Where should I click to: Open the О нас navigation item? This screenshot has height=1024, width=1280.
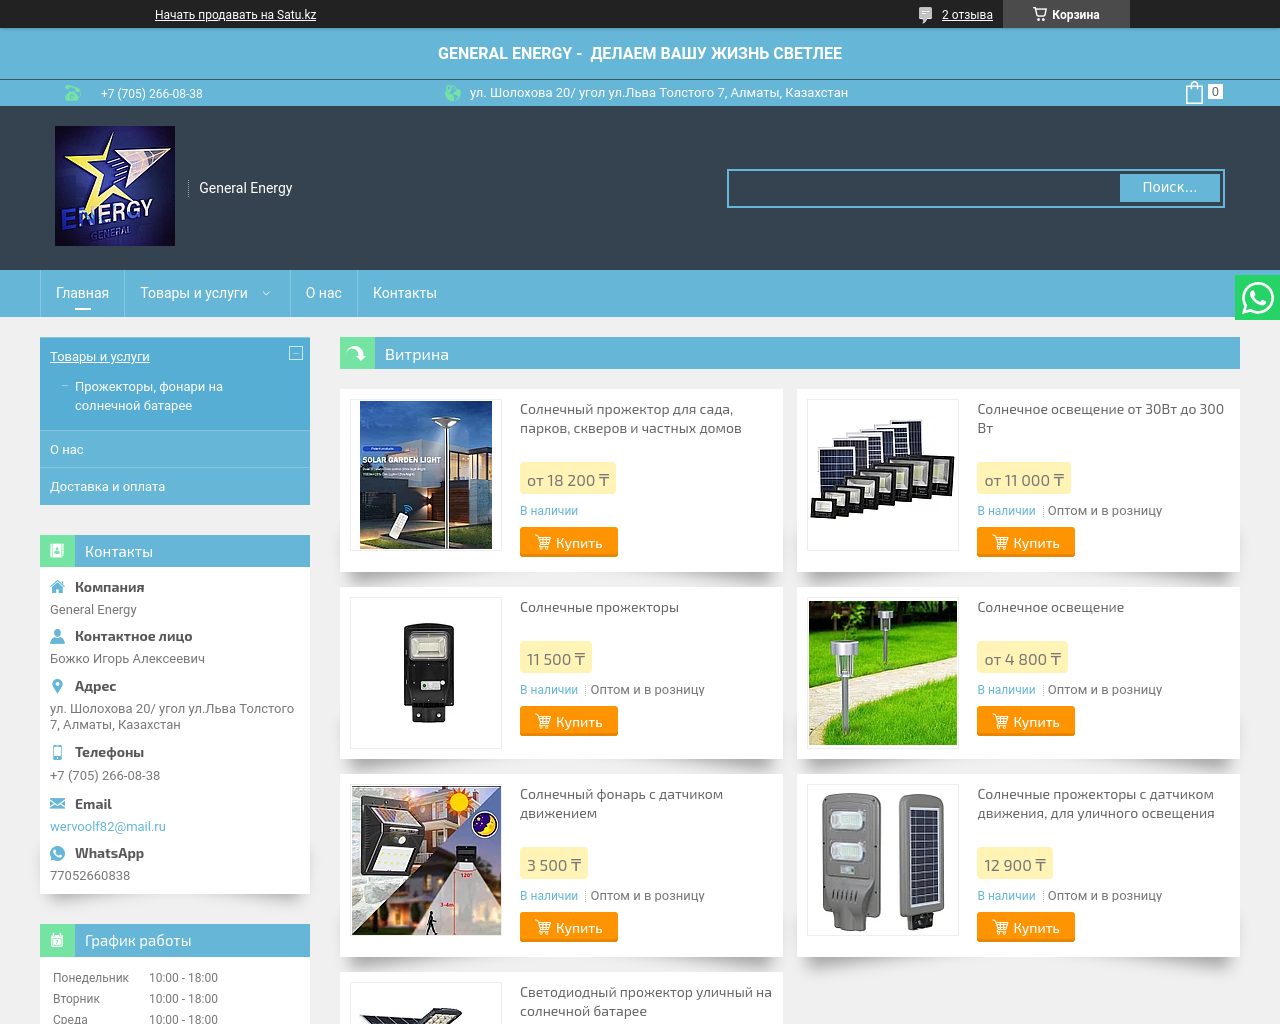(x=324, y=293)
